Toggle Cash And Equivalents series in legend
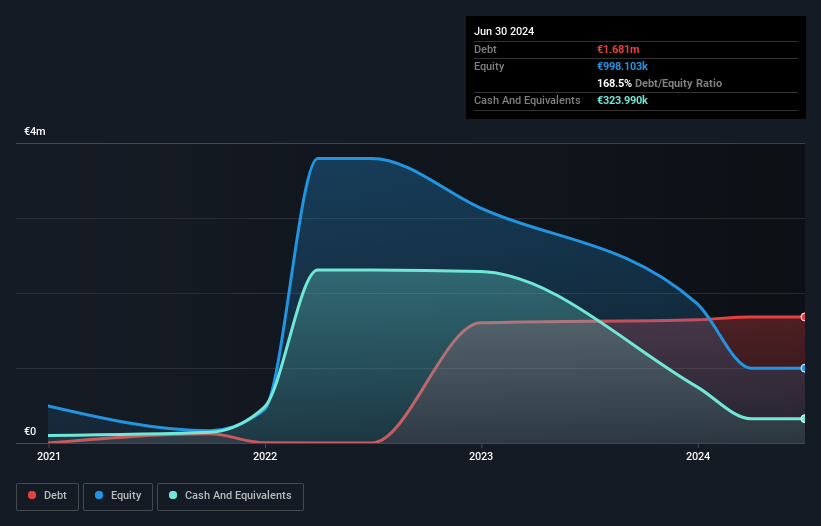Screen dimensions: 821x526 [230, 496]
